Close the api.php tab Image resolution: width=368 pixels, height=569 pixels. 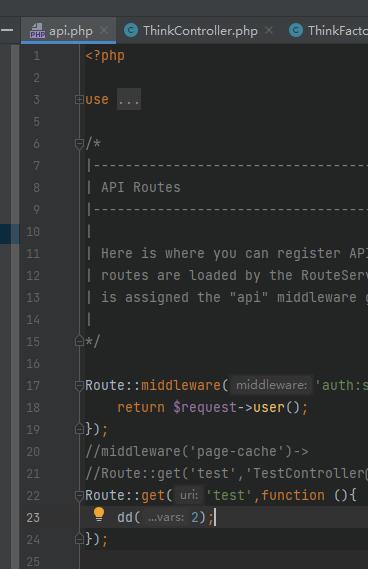pos(104,30)
